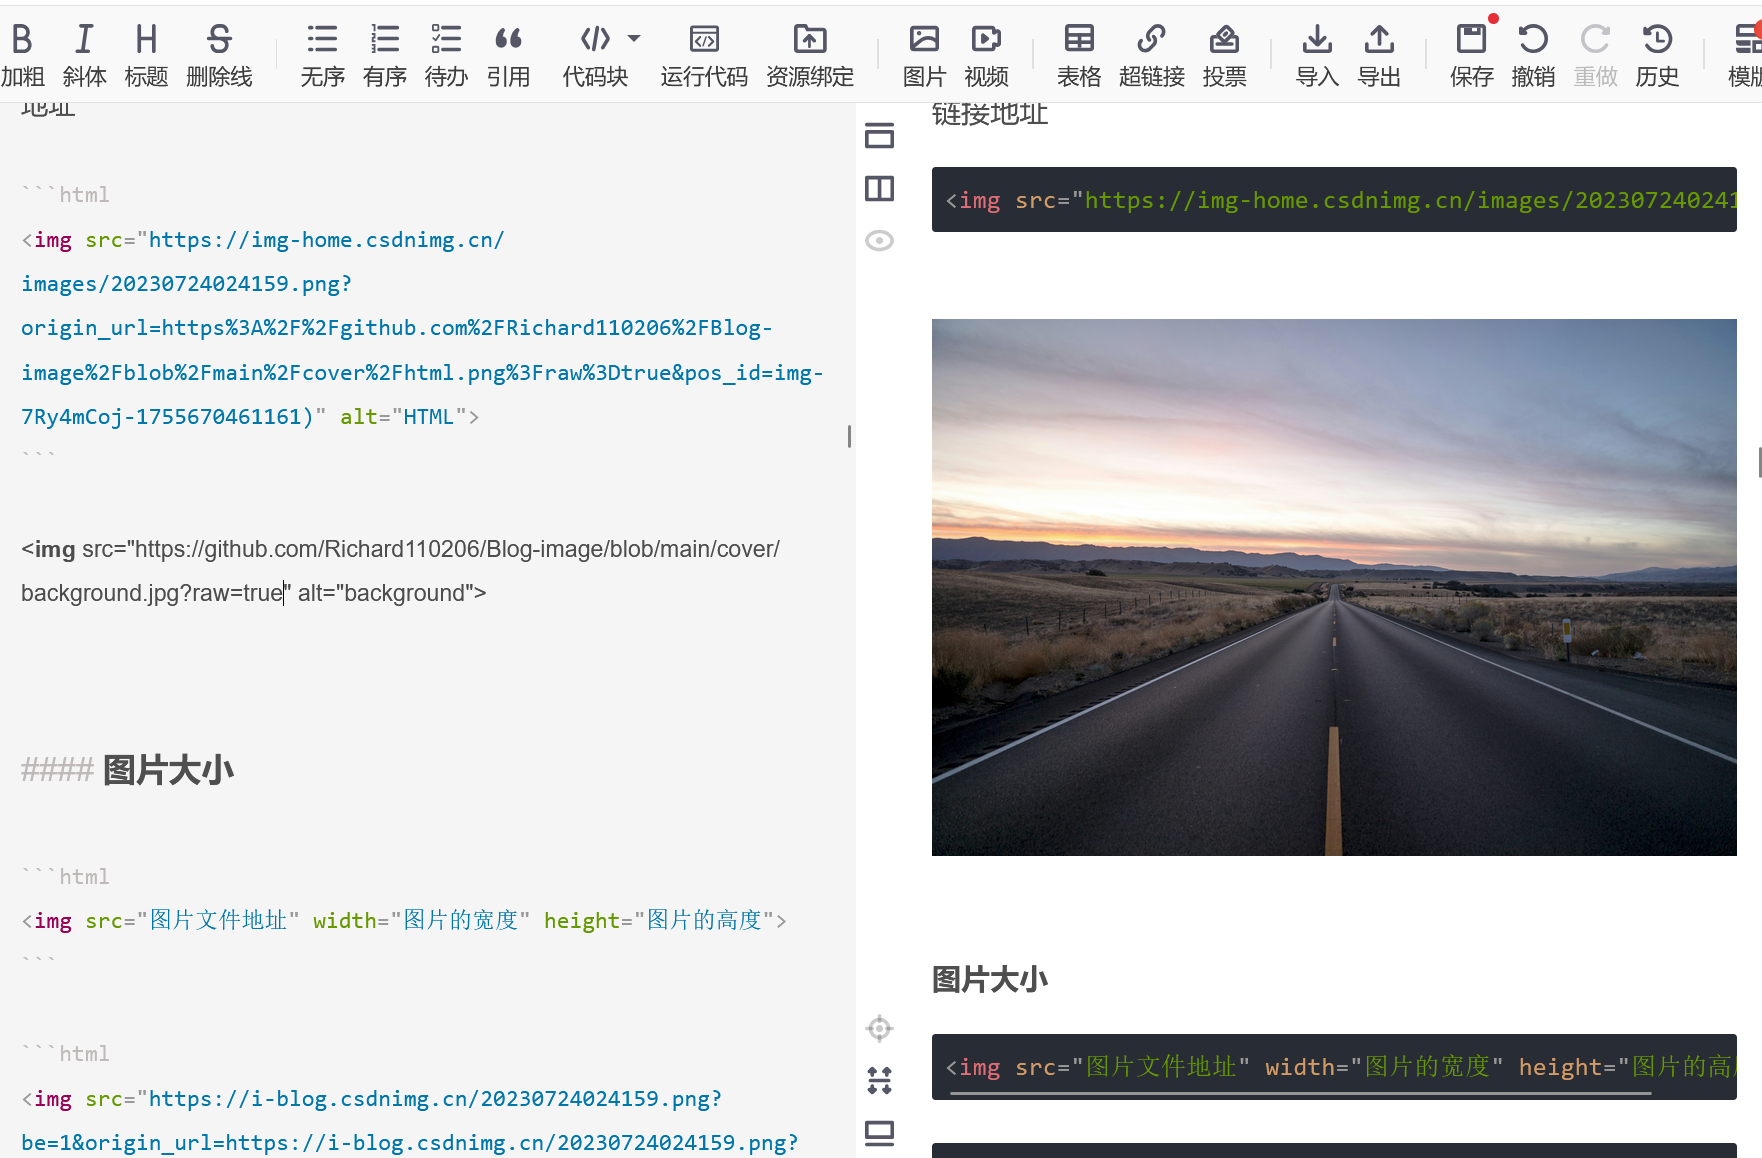Switch to split editor-preview layout icon
The height and width of the screenshot is (1158, 1762).
click(x=879, y=188)
